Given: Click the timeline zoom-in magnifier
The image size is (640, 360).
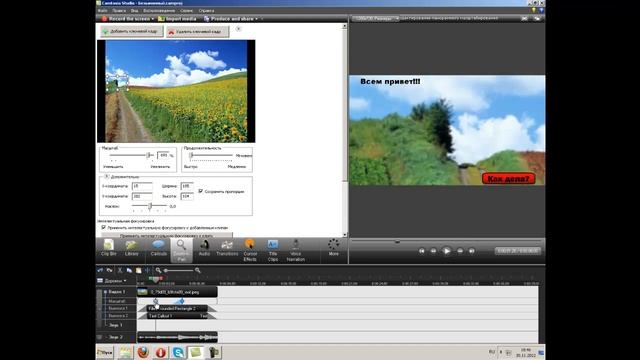Looking at the screenshot, I should point(198,270).
